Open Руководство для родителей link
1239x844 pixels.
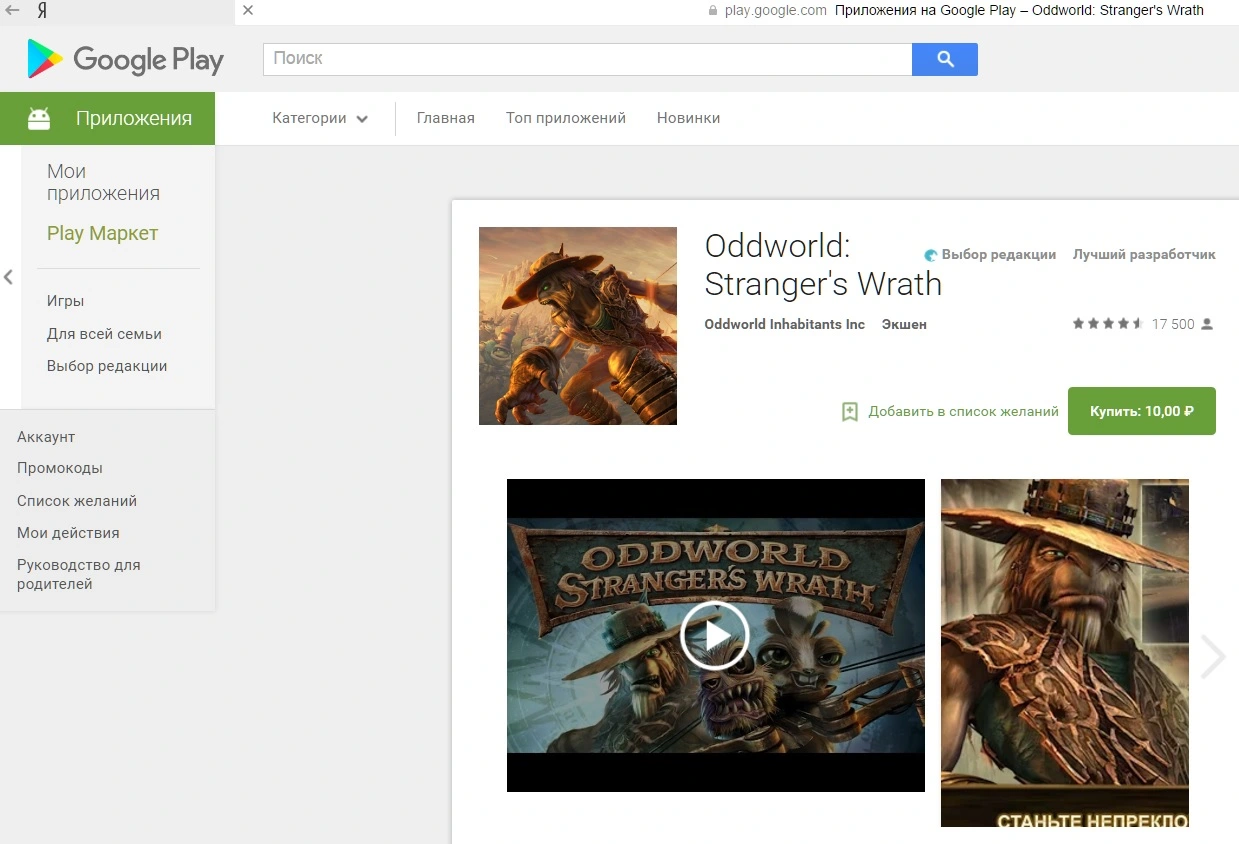pyautogui.click(x=79, y=574)
